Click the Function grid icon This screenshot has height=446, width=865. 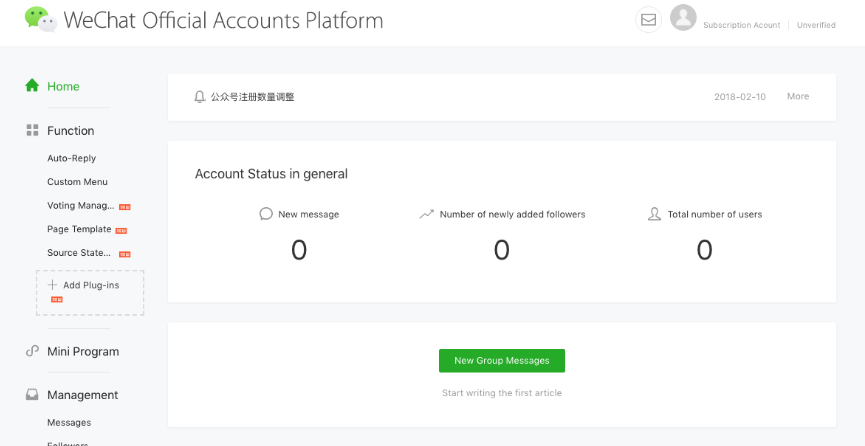coord(32,131)
